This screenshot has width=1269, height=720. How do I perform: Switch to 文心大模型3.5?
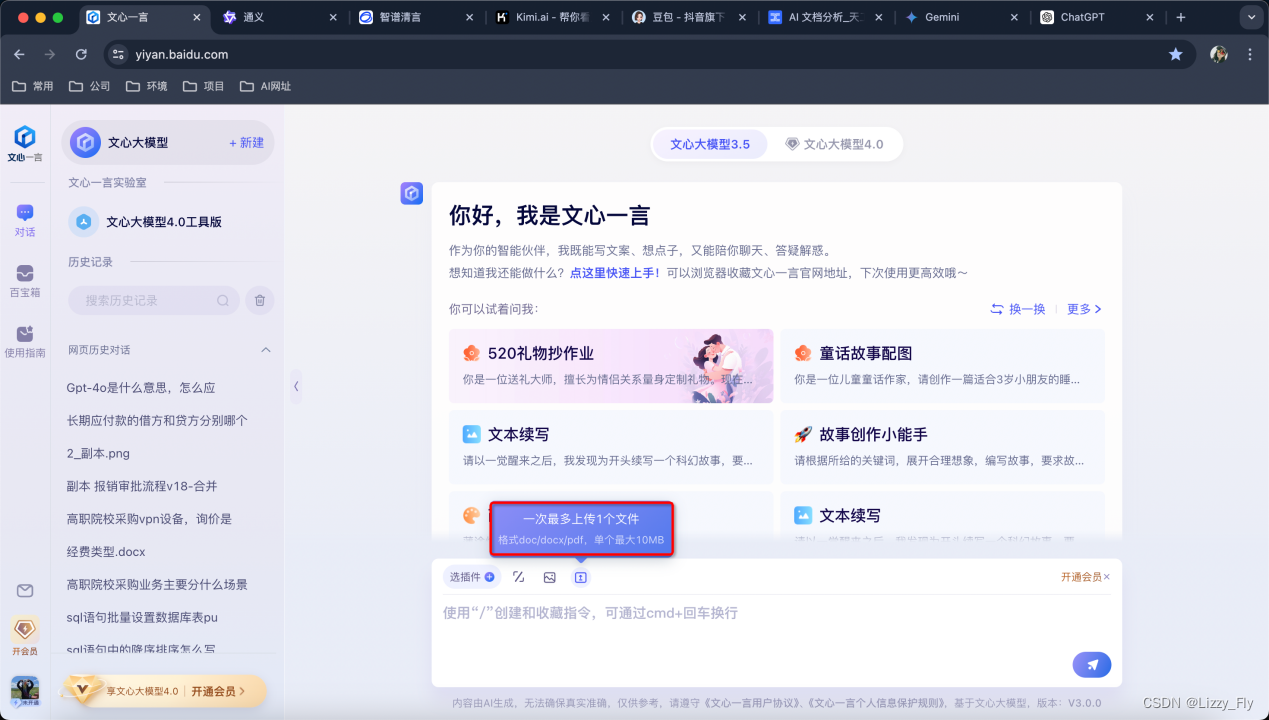[710, 144]
